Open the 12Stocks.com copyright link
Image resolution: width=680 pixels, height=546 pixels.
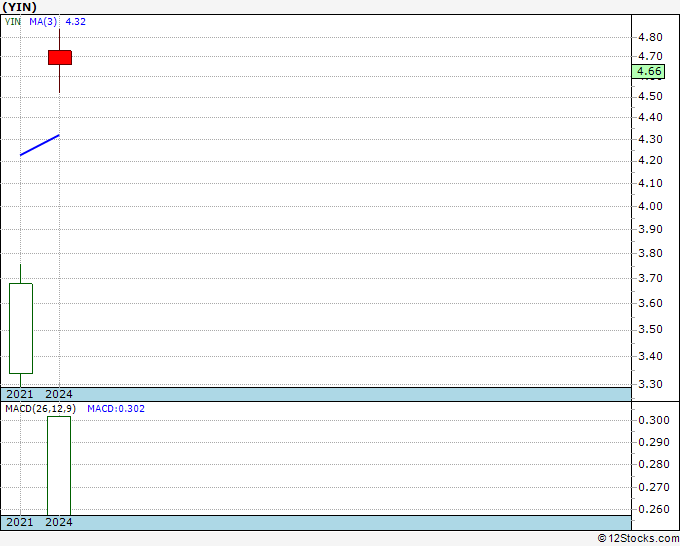pyautogui.click(x=638, y=539)
